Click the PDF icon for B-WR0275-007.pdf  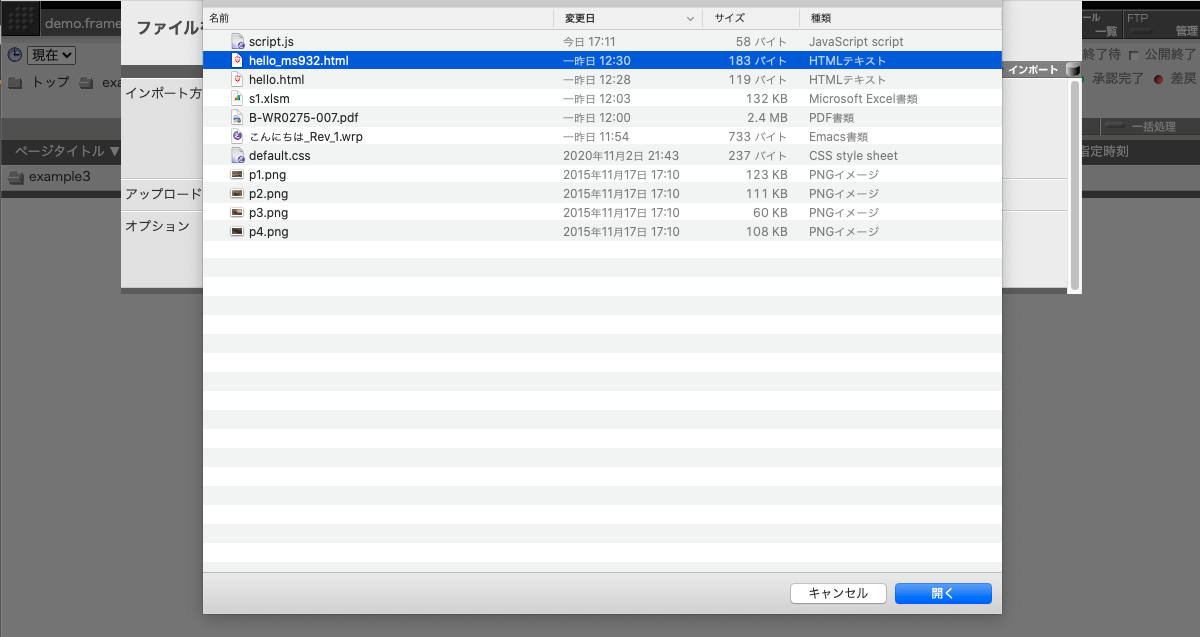(237, 117)
